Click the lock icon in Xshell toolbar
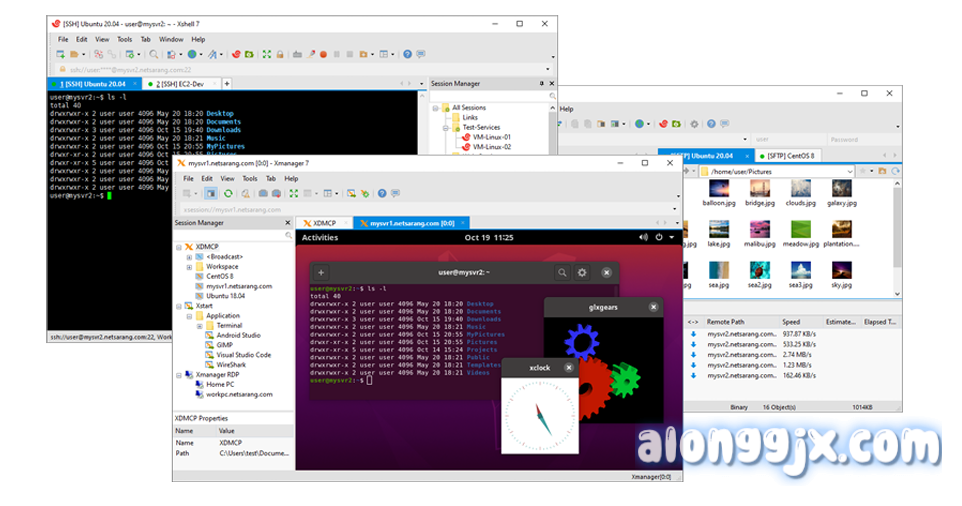Viewport: 962px width, 506px height. [x=281, y=54]
